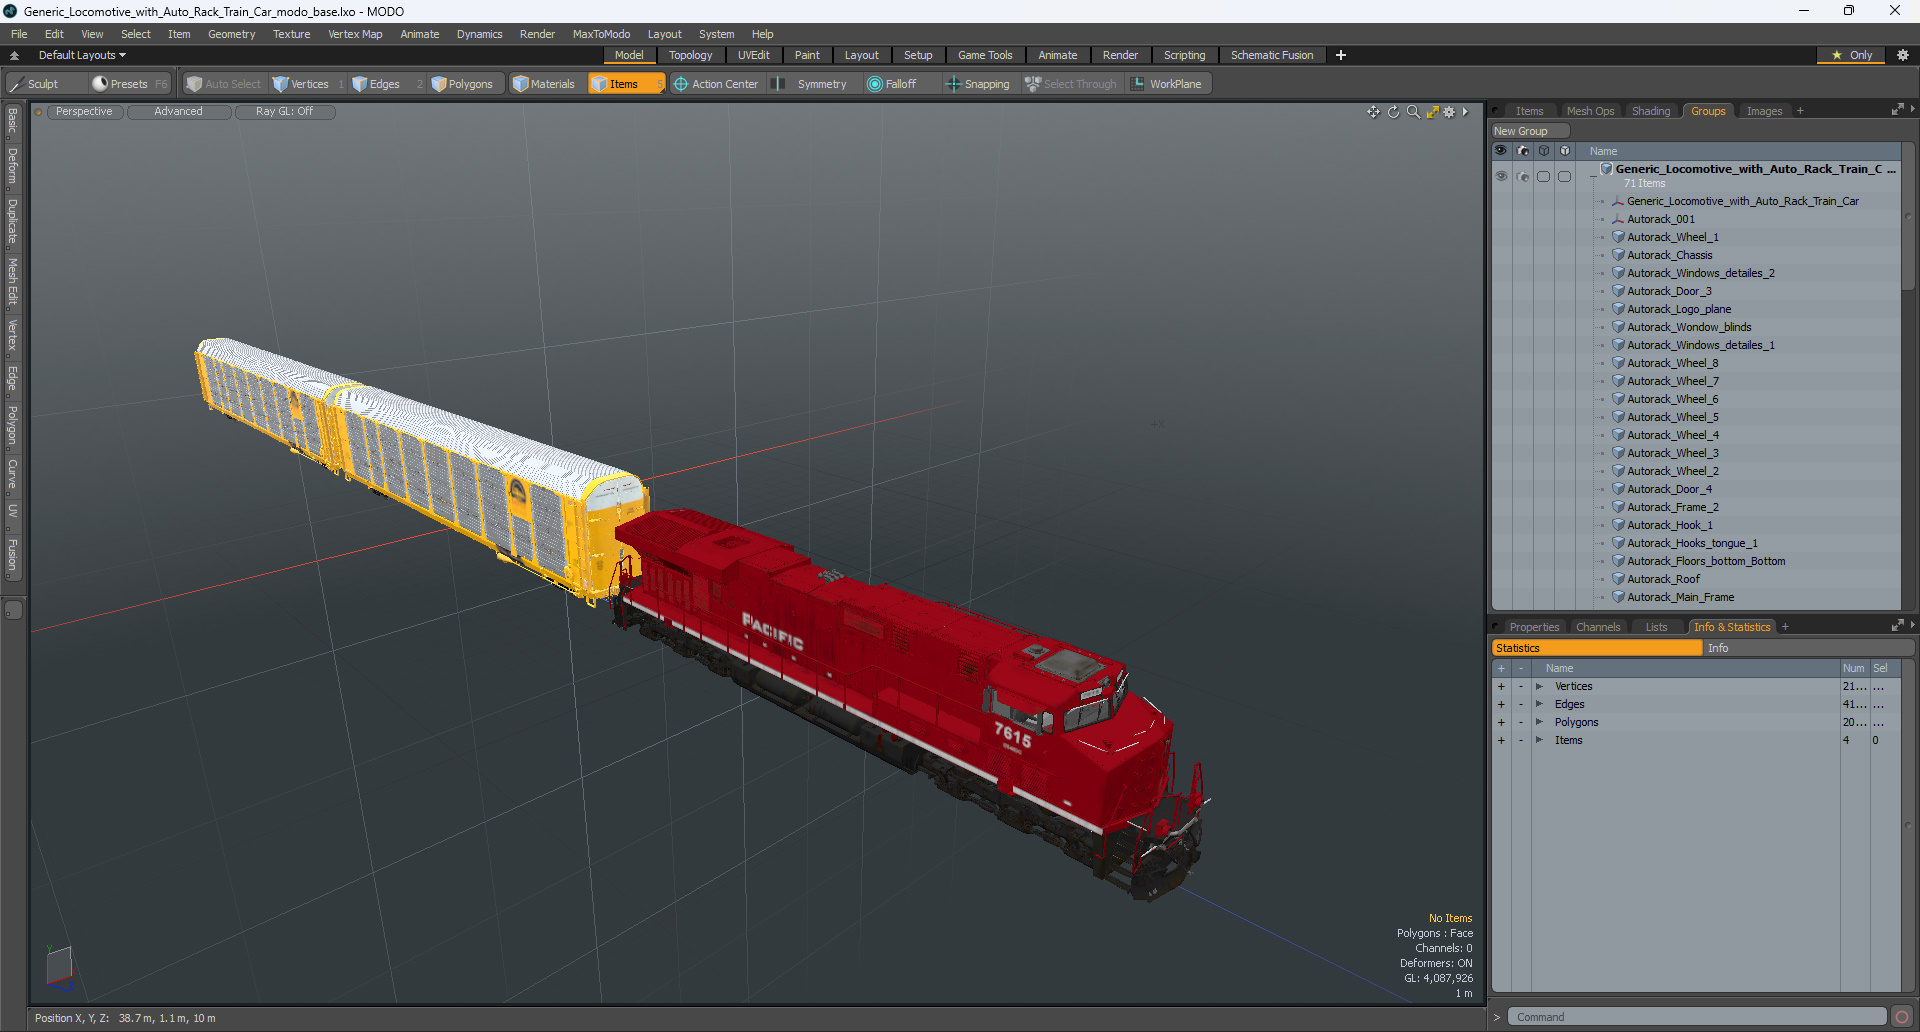Switch to Vertices selection mode
Viewport: 1920px width, 1032px height.
tap(301, 84)
